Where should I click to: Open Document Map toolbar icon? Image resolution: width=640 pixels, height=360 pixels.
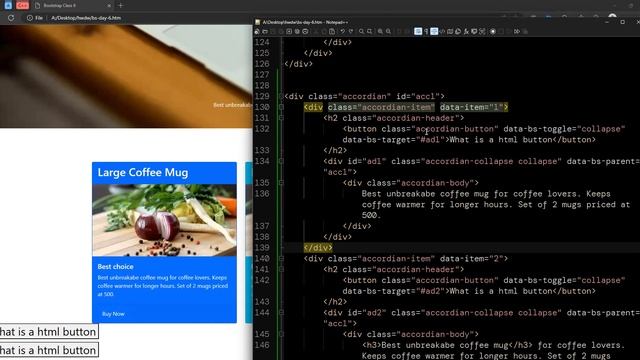click(x=450, y=31)
